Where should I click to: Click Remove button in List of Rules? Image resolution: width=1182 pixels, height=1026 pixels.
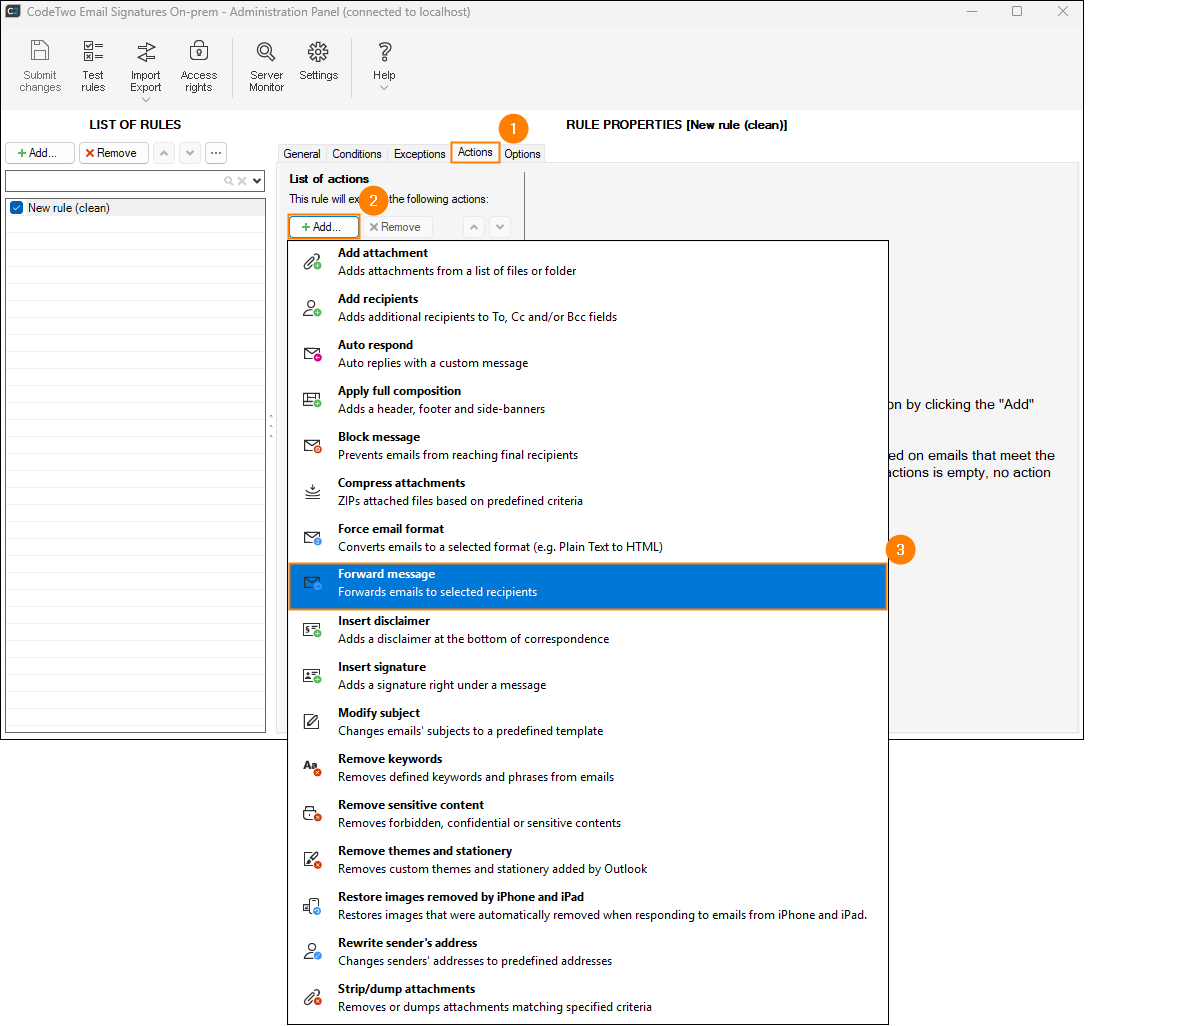click(x=114, y=153)
